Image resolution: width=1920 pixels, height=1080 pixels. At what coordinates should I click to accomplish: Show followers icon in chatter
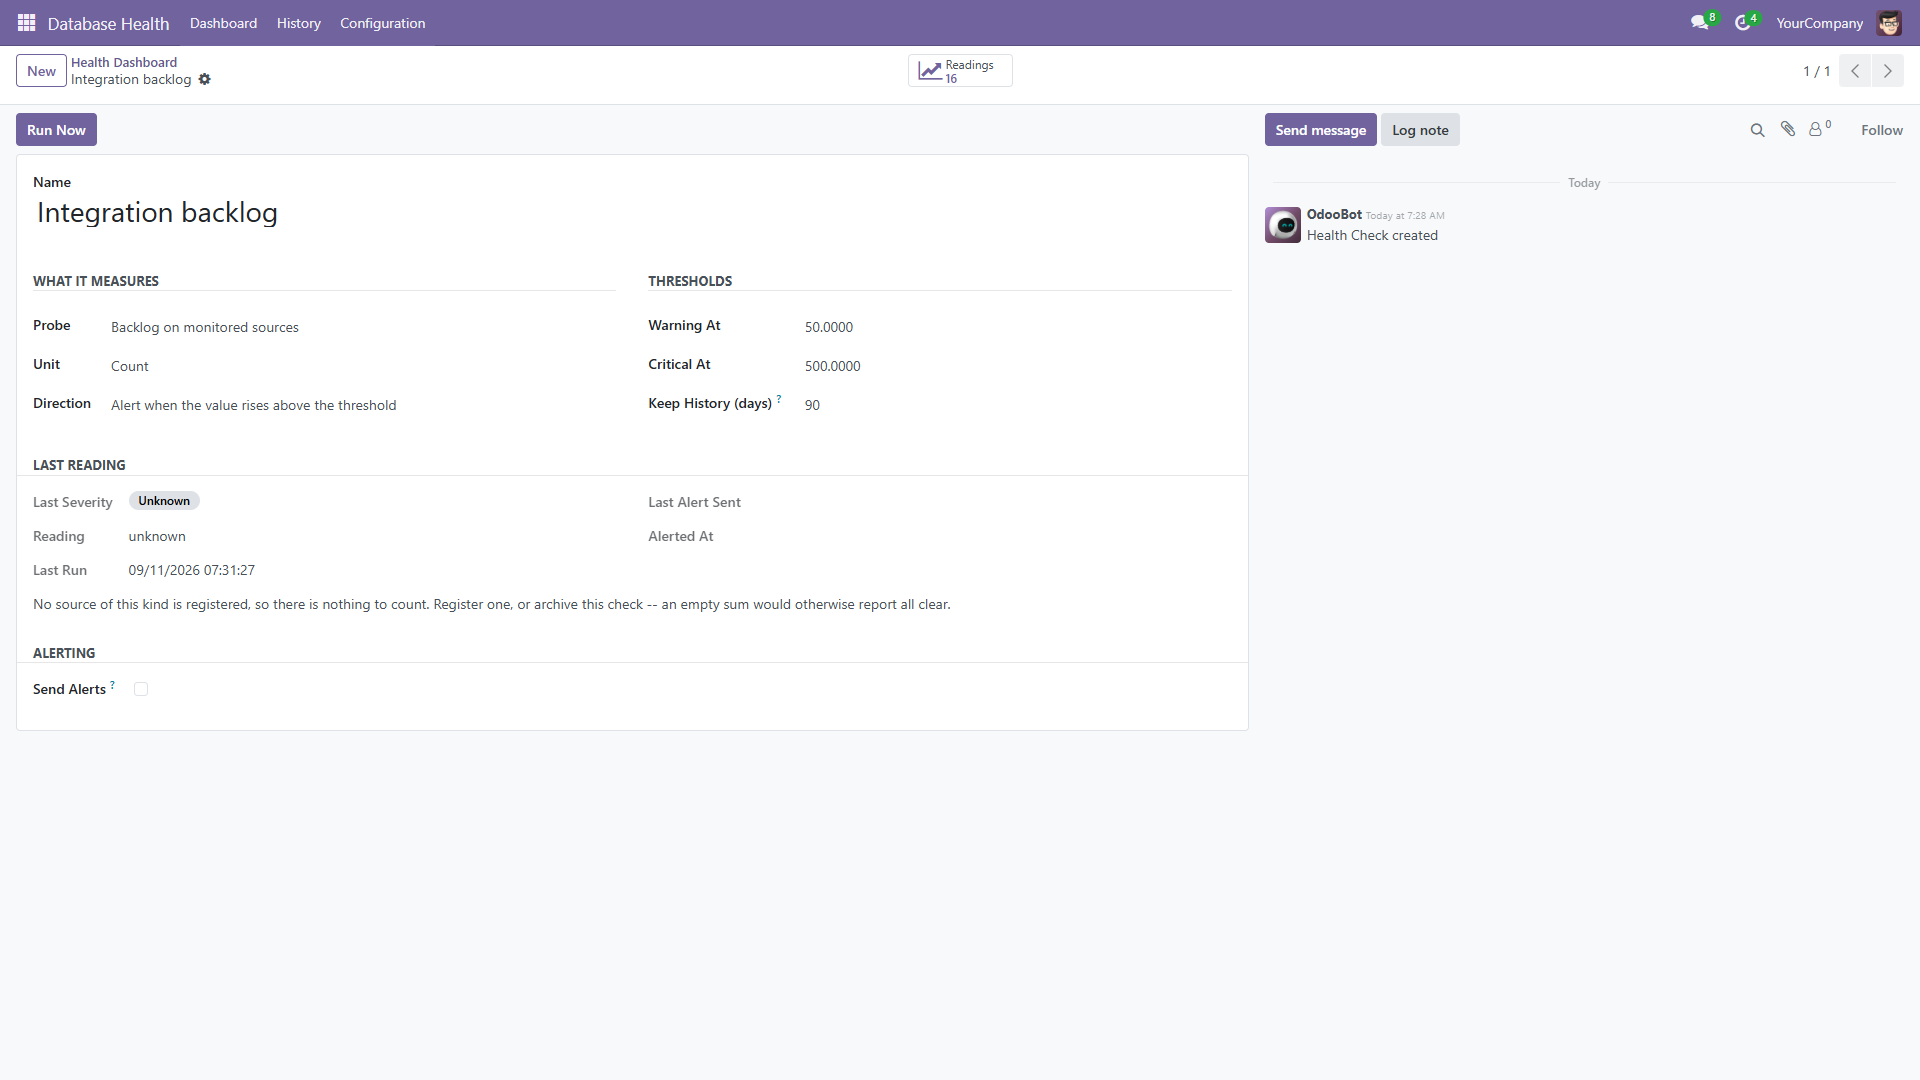pos(1820,129)
